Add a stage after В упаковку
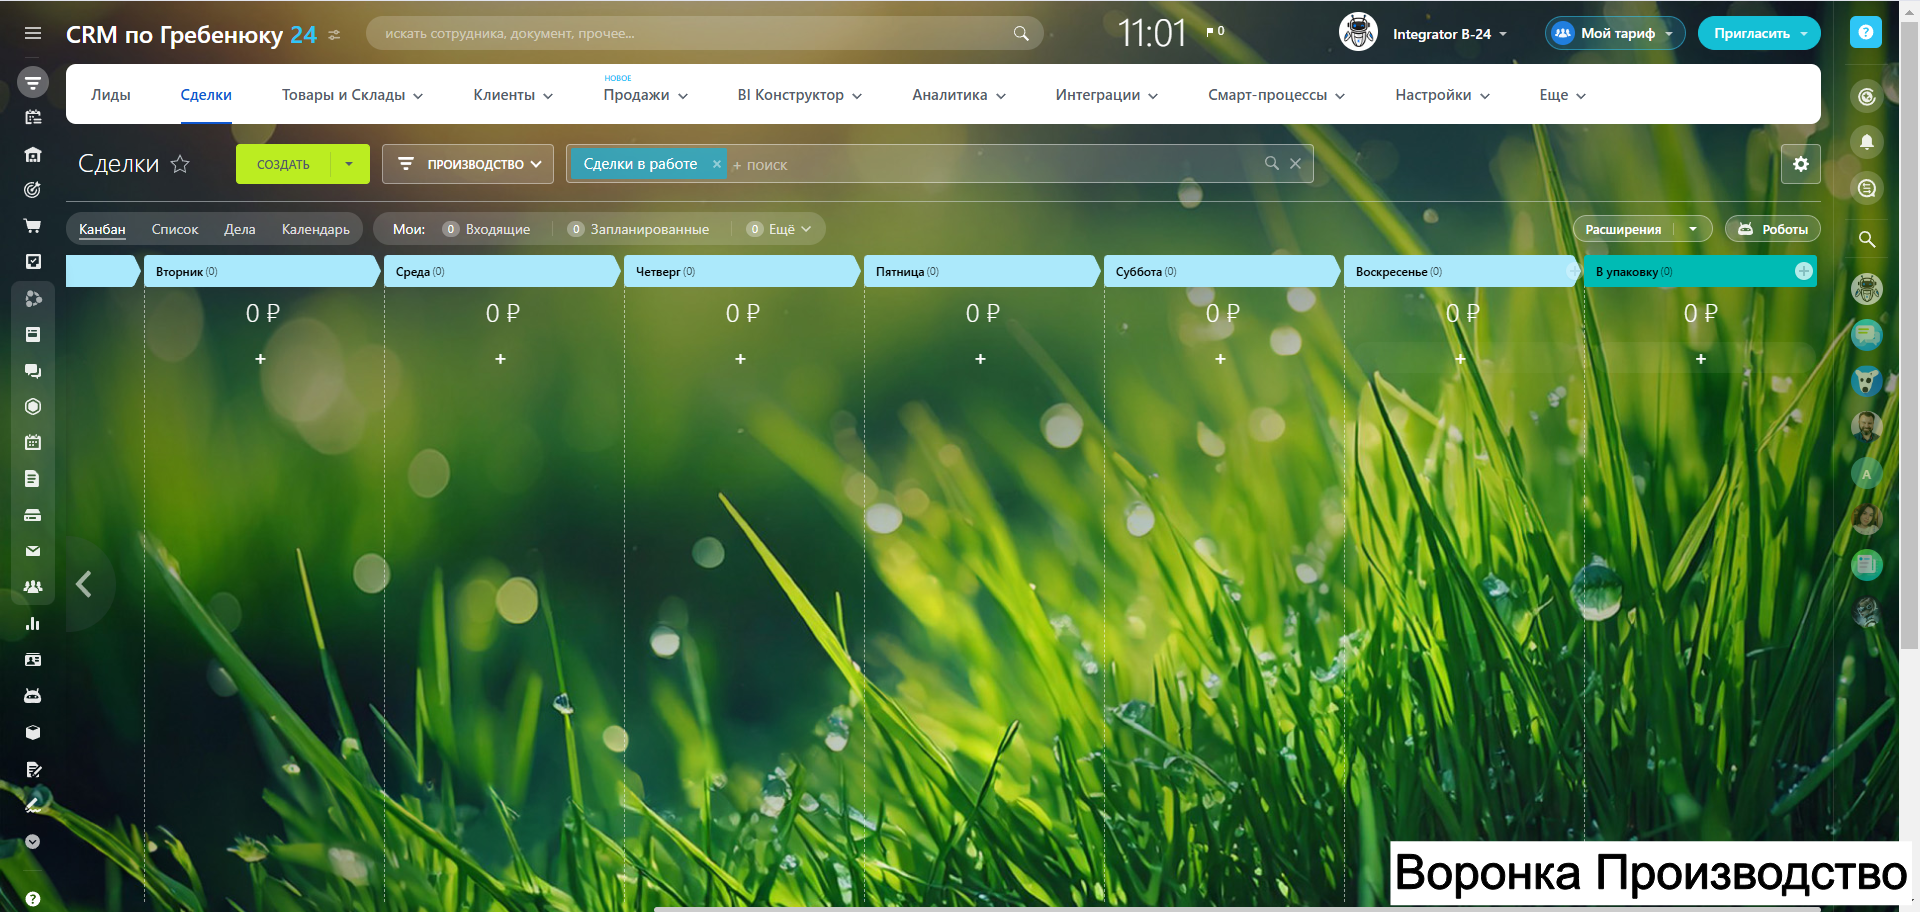Image resolution: width=1920 pixels, height=912 pixels. coord(1803,271)
